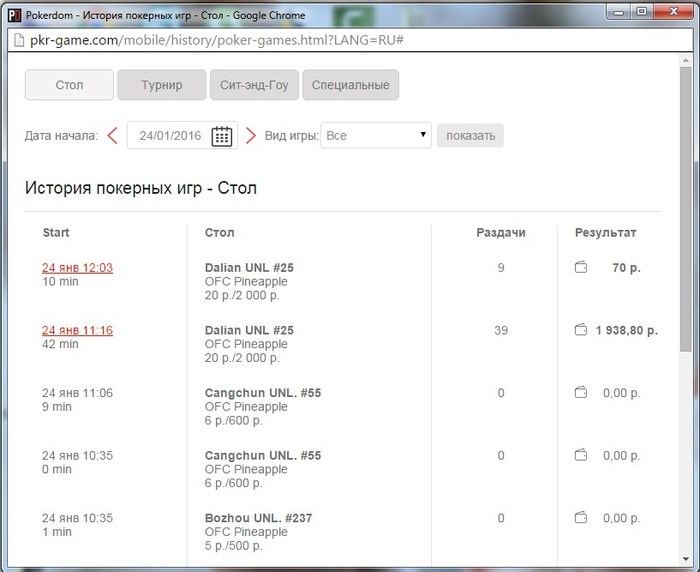The image size is (700, 572).
Task: Open the calendar date picker icon
Action: (x=221, y=136)
